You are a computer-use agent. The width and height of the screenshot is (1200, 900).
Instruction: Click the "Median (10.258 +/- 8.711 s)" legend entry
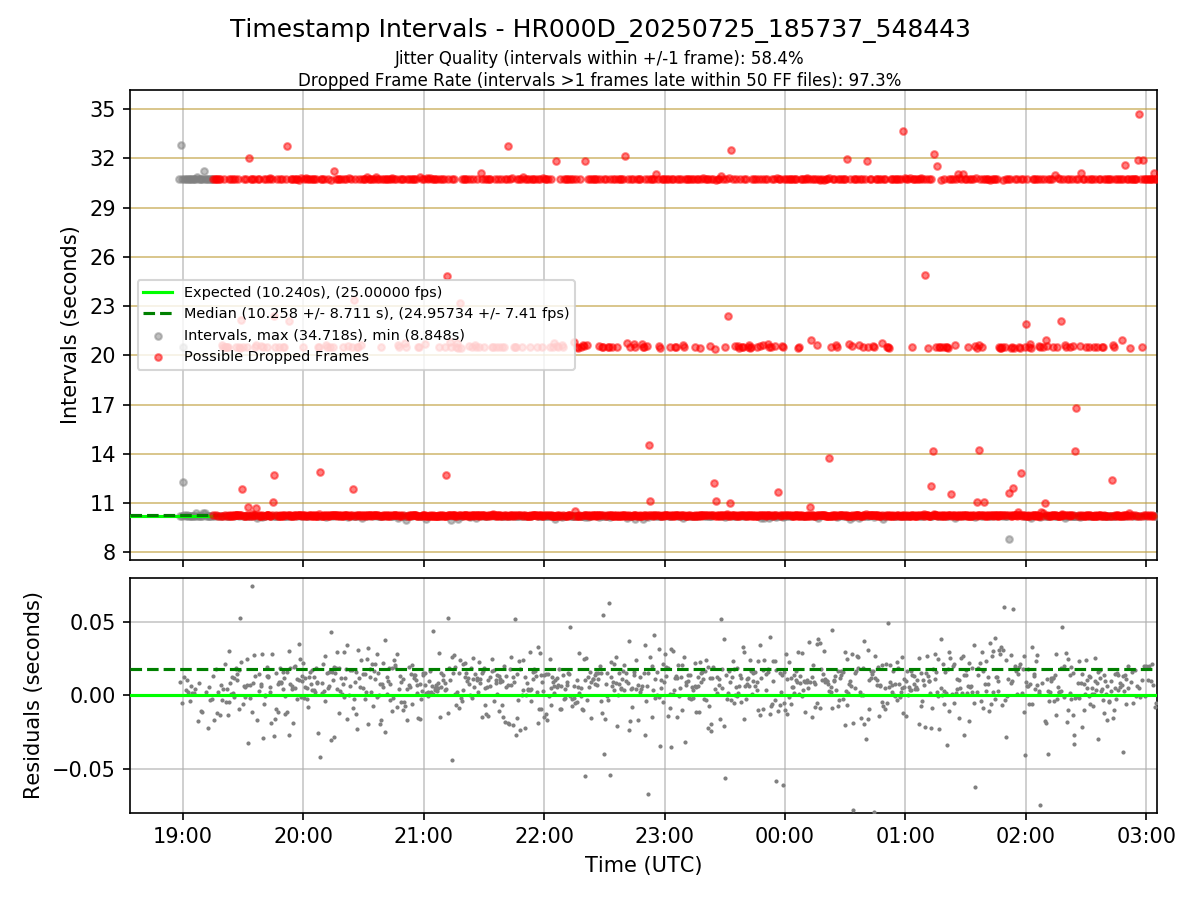377,313
